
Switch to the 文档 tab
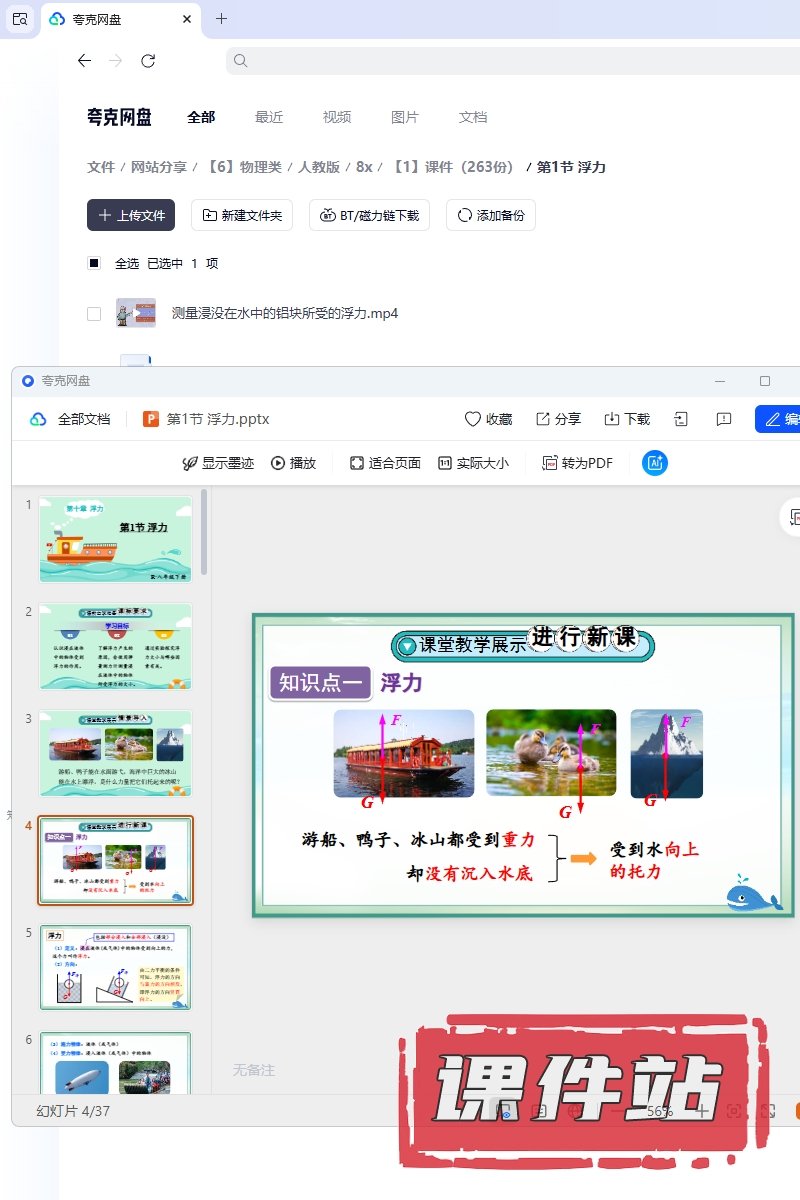473,117
